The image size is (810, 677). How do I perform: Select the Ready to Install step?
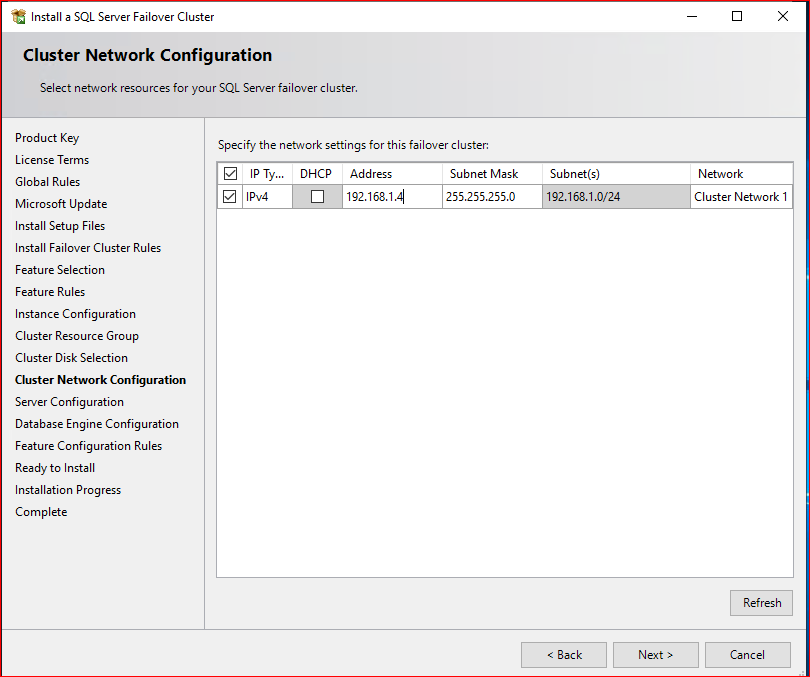(x=55, y=468)
